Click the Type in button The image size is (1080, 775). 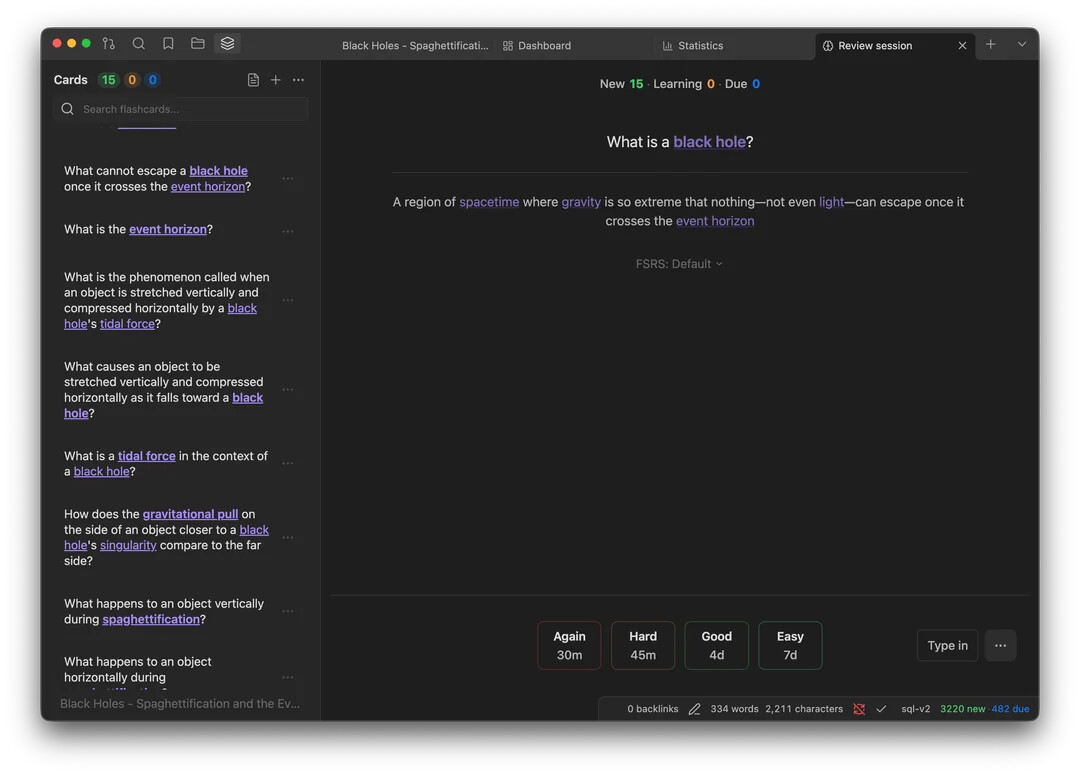(947, 645)
